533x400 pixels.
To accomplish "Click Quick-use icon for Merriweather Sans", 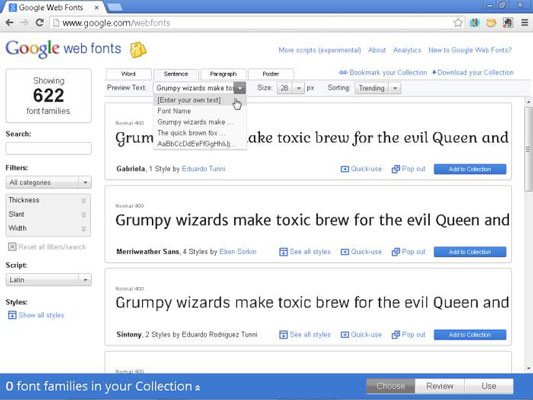I will click(x=345, y=252).
